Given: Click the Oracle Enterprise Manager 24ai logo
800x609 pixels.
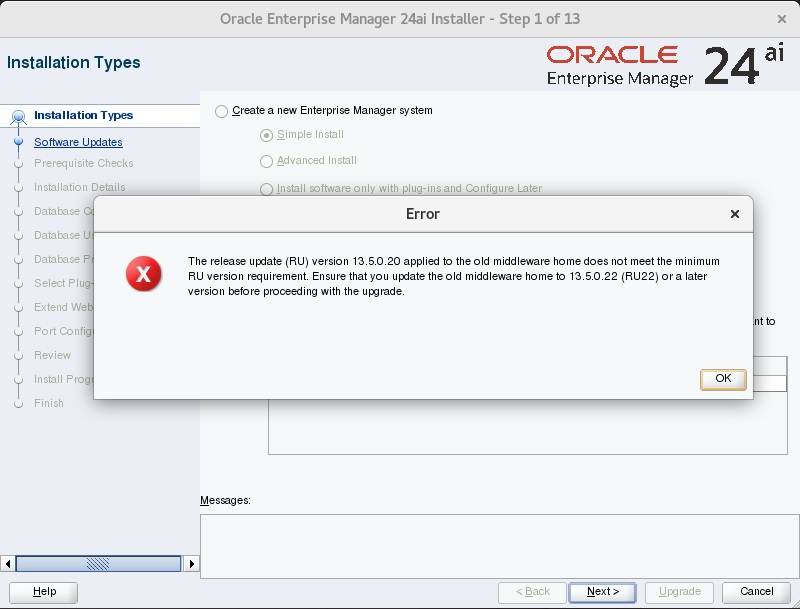Looking at the screenshot, I should [665, 66].
